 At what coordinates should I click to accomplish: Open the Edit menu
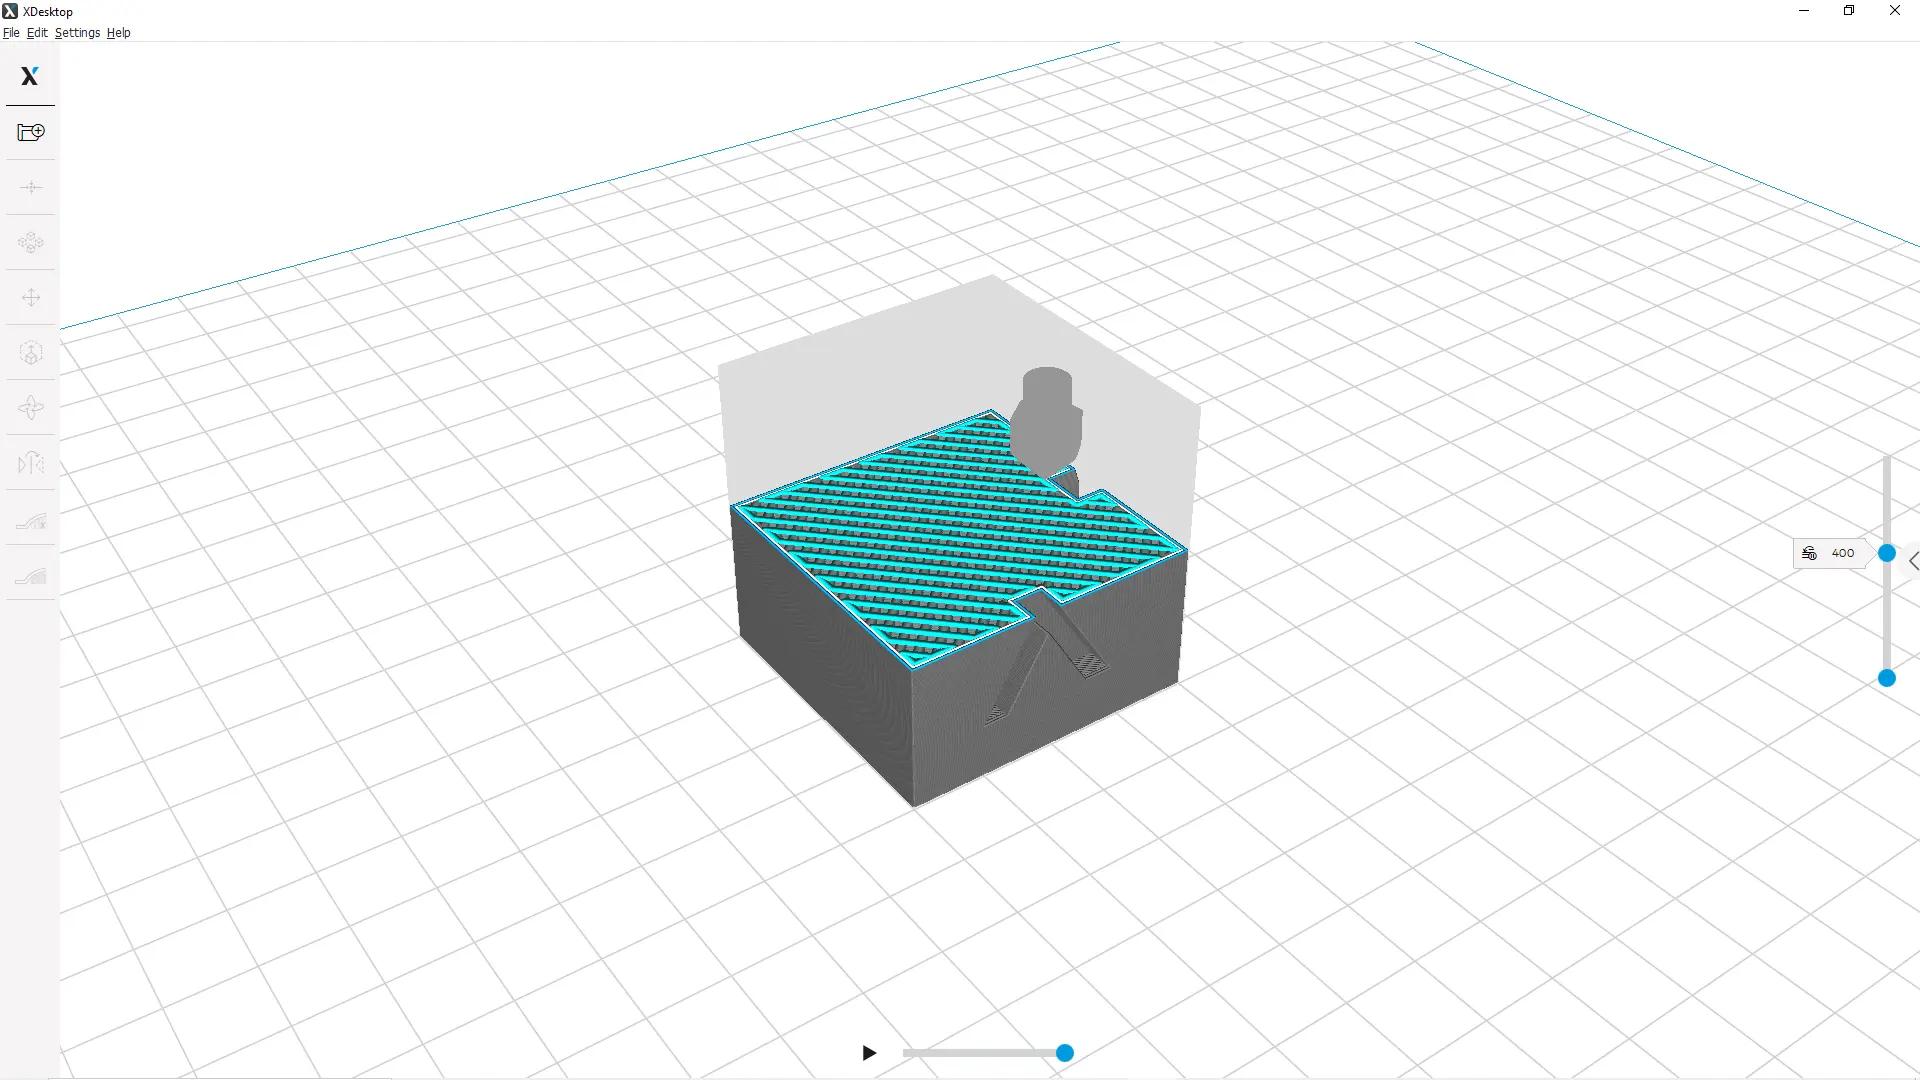(37, 32)
